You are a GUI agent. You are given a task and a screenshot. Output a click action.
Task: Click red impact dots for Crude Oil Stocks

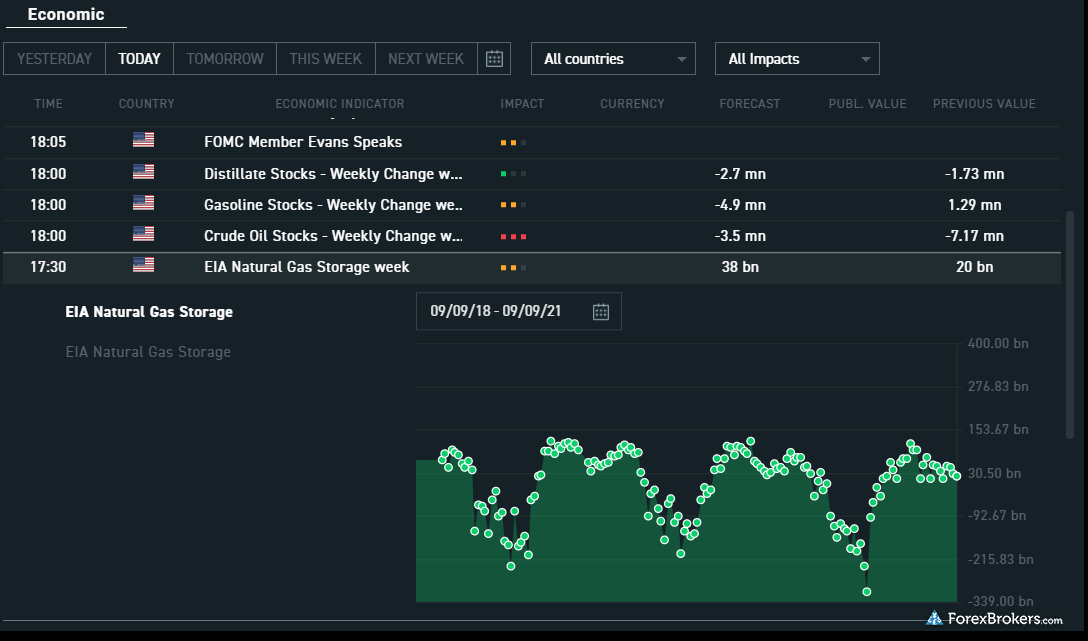click(513, 236)
